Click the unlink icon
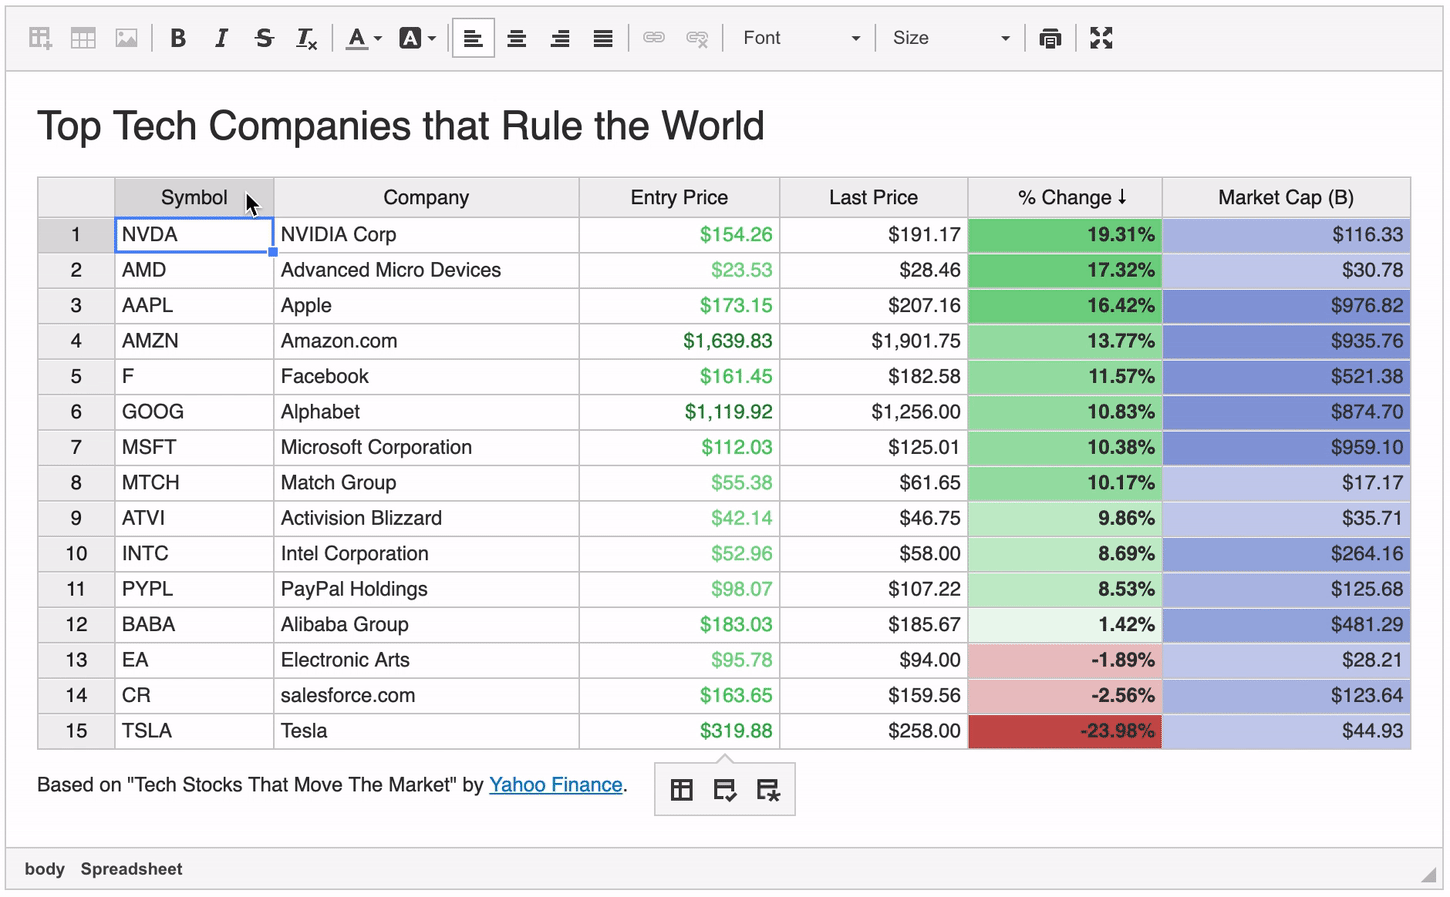Image resolution: width=1450 pixels, height=897 pixels. click(697, 38)
